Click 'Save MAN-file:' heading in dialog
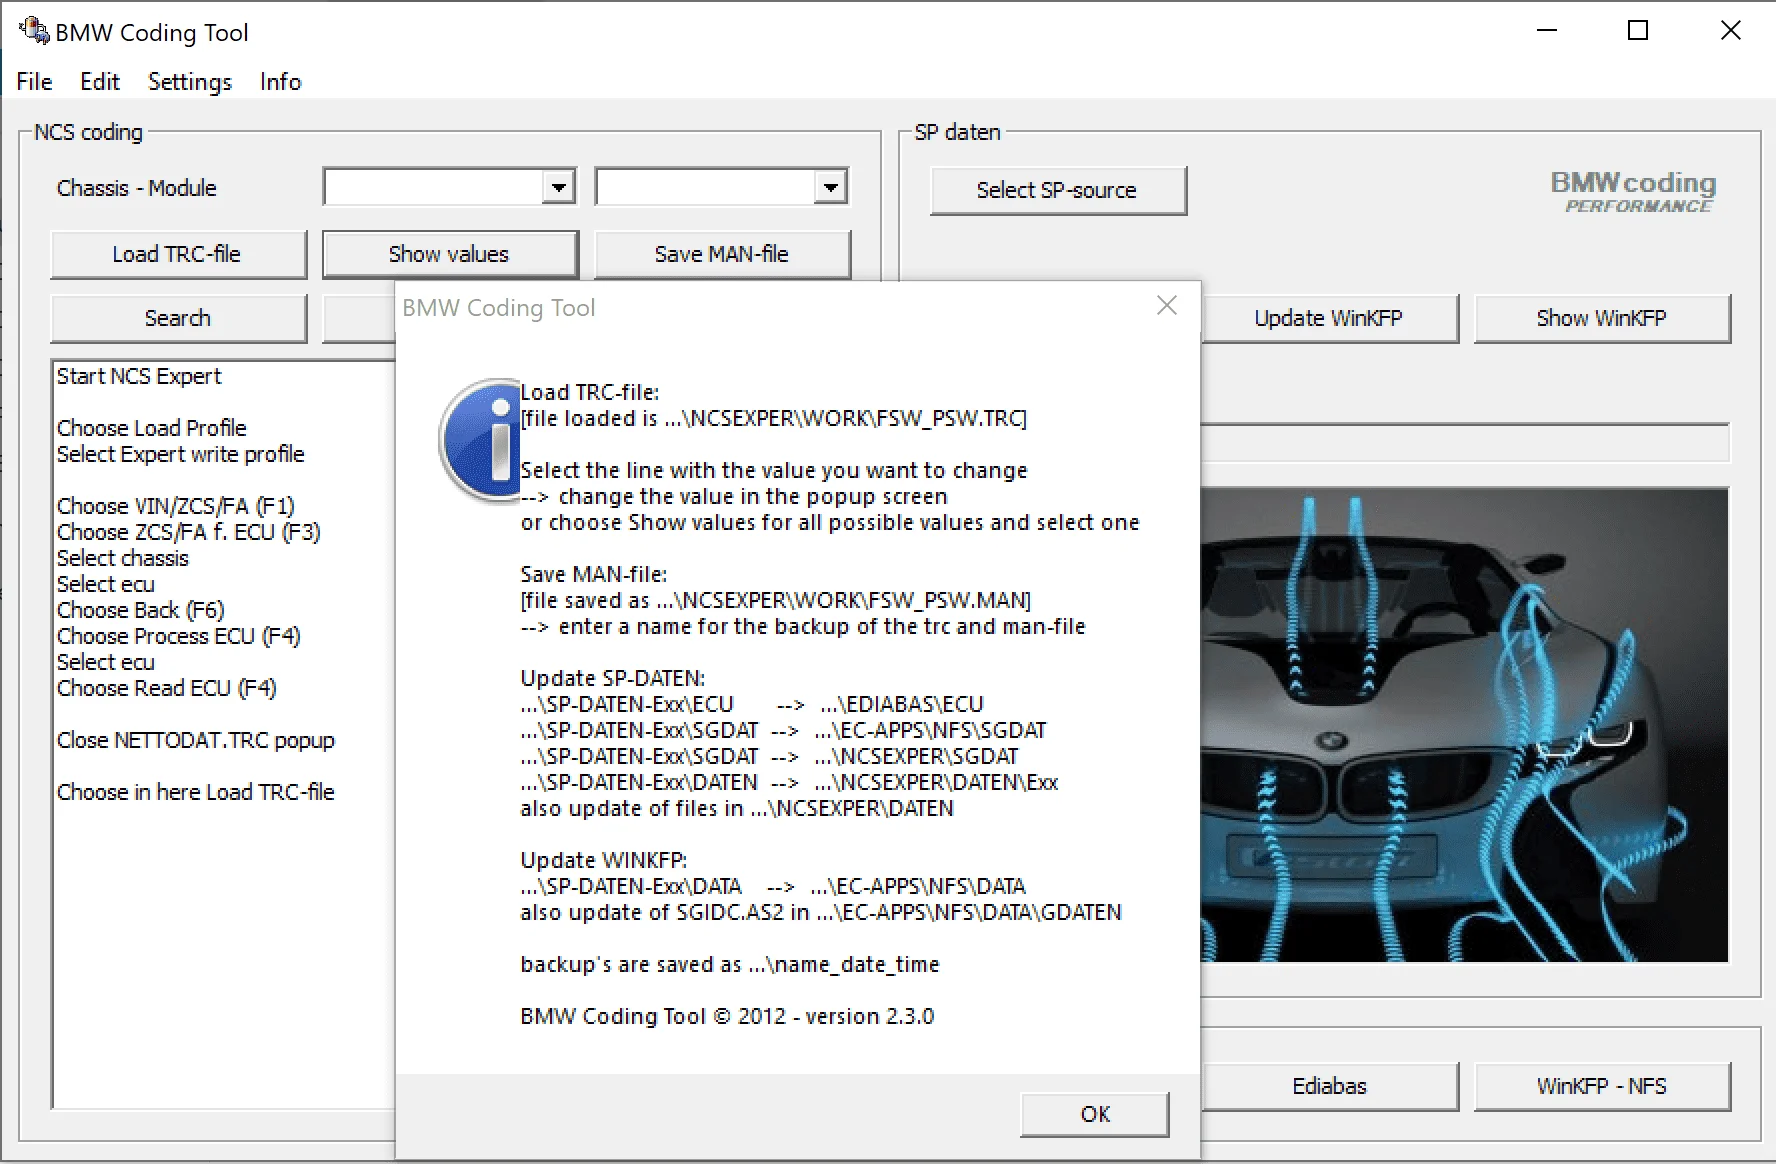The width and height of the screenshot is (1776, 1164). pyautogui.click(x=594, y=574)
